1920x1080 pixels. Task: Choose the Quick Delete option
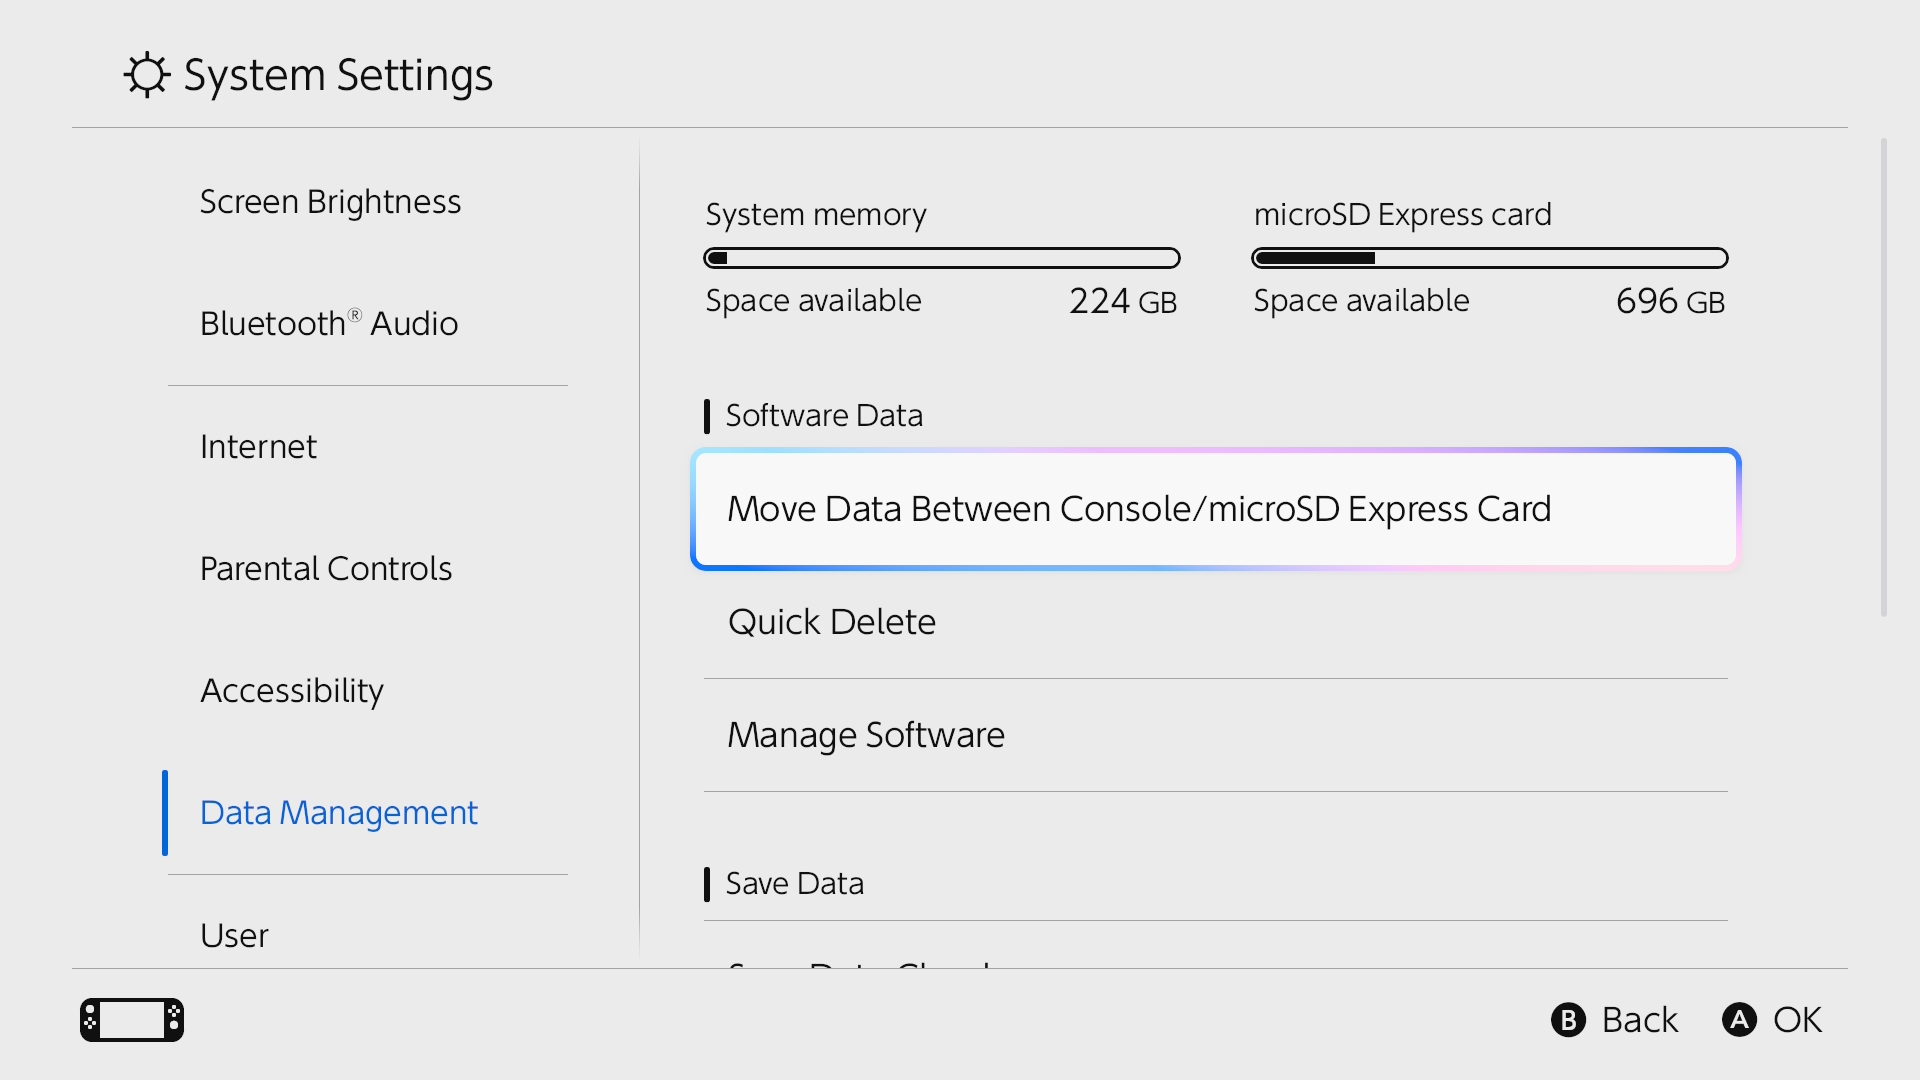click(x=832, y=622)
